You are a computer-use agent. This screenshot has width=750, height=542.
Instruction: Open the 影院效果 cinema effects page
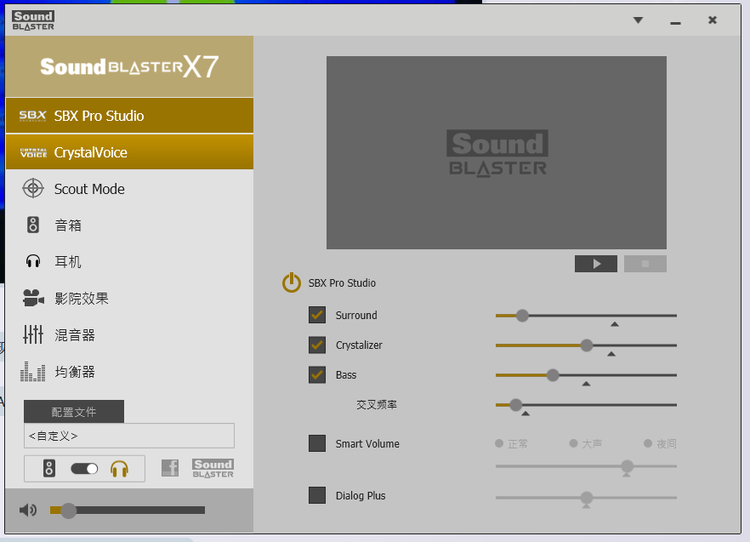point(80,299)
